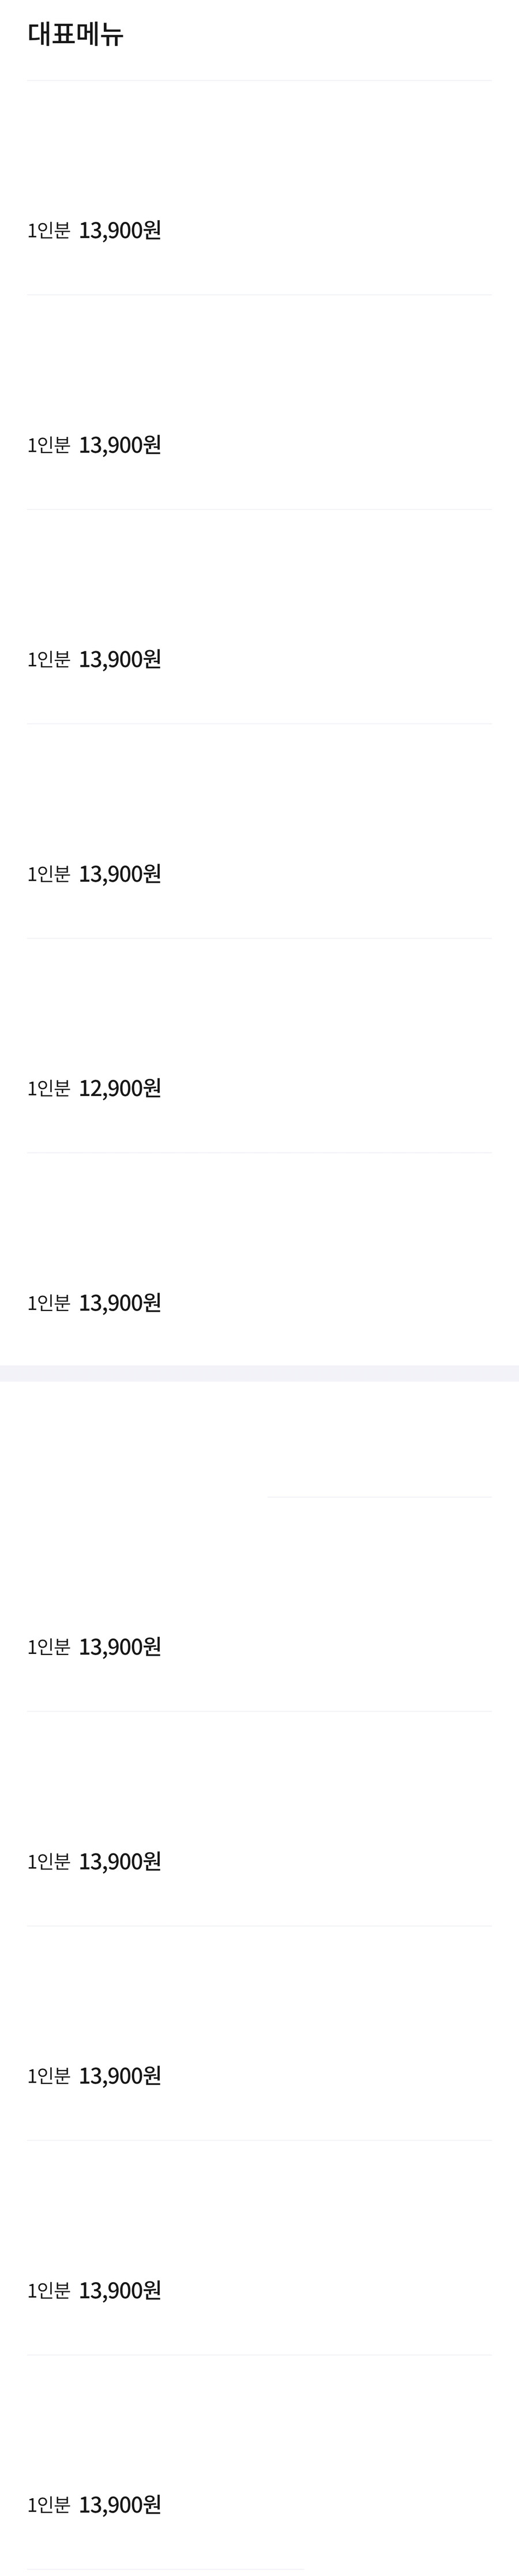Select the 13,900원 price directly below 12,900원
The width and height of the screenshot is (519, 2576).
(120, 1303)
